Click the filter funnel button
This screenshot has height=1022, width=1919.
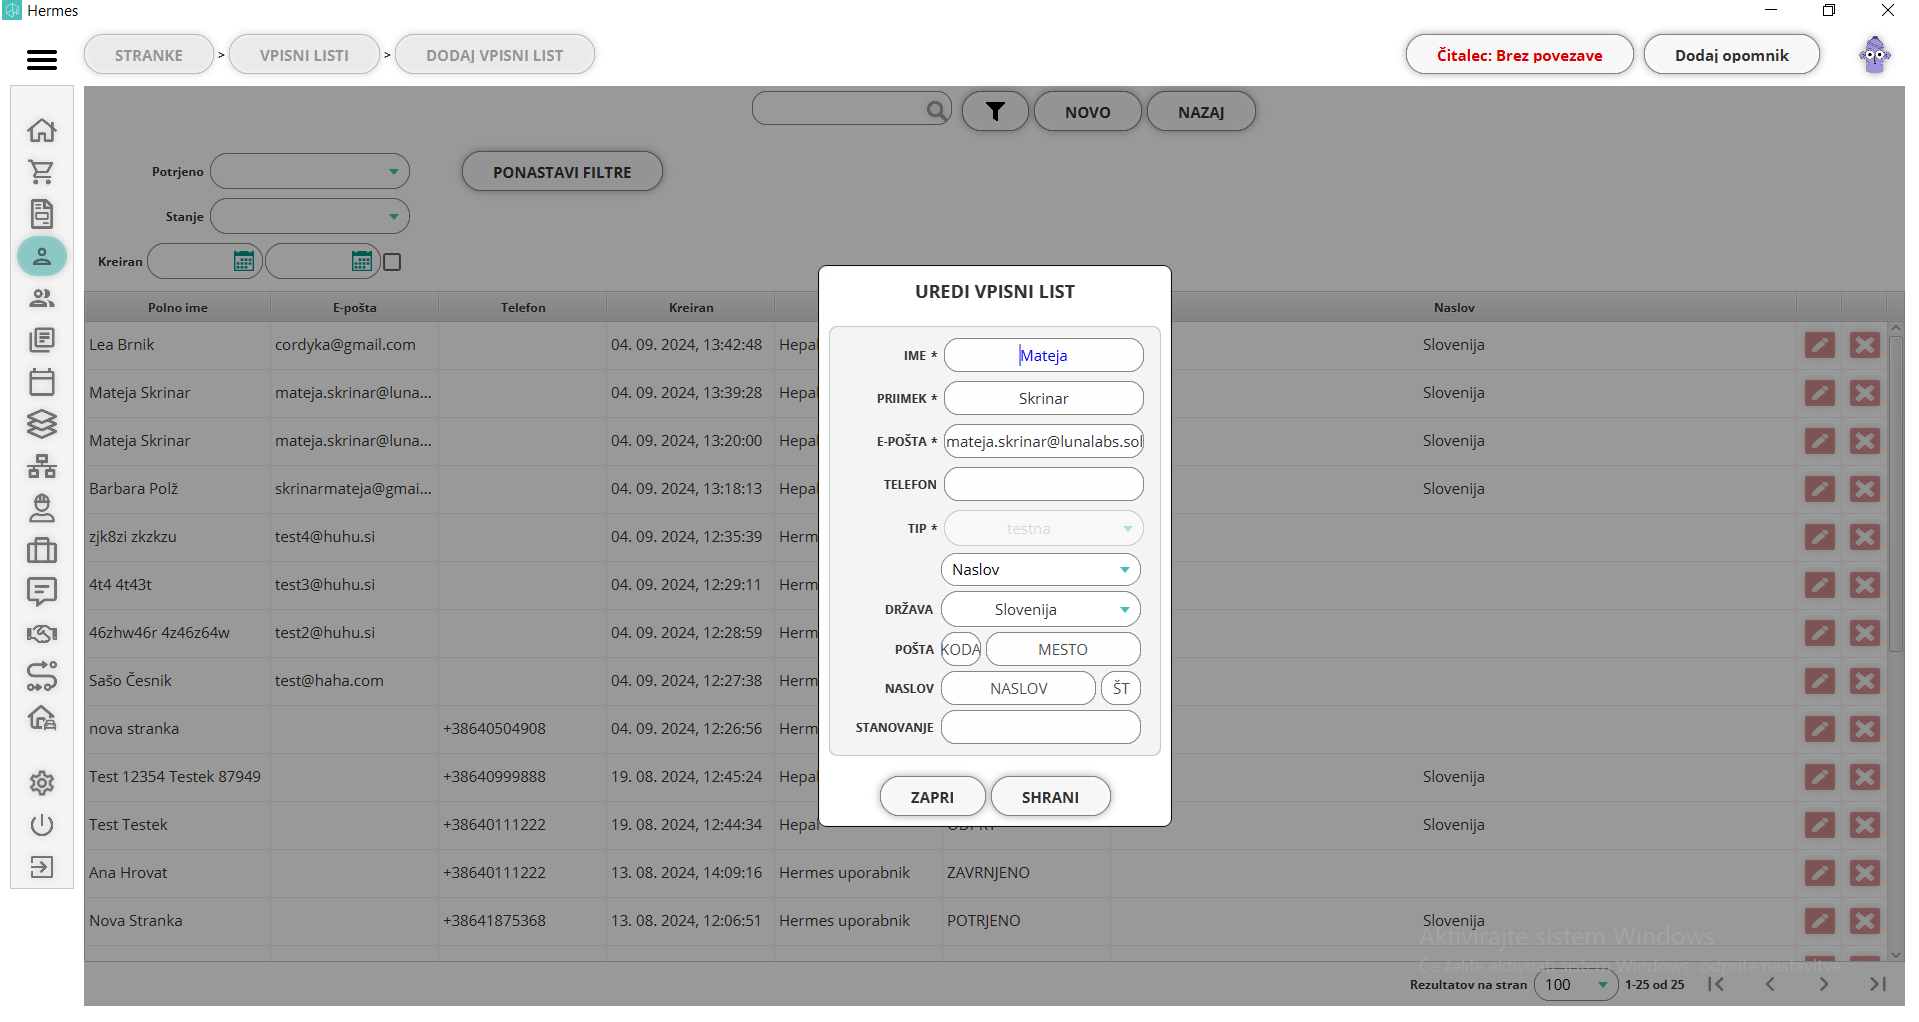(995, 112)
